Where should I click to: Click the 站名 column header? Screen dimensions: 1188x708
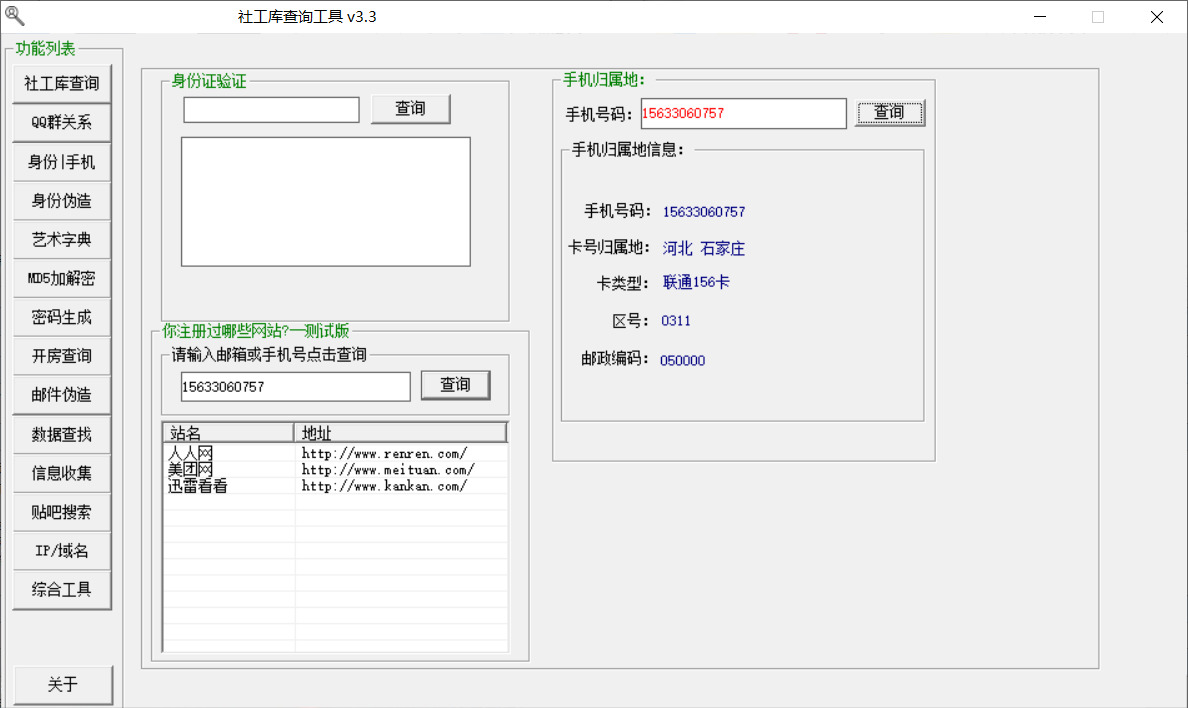(x=228, y=433)
